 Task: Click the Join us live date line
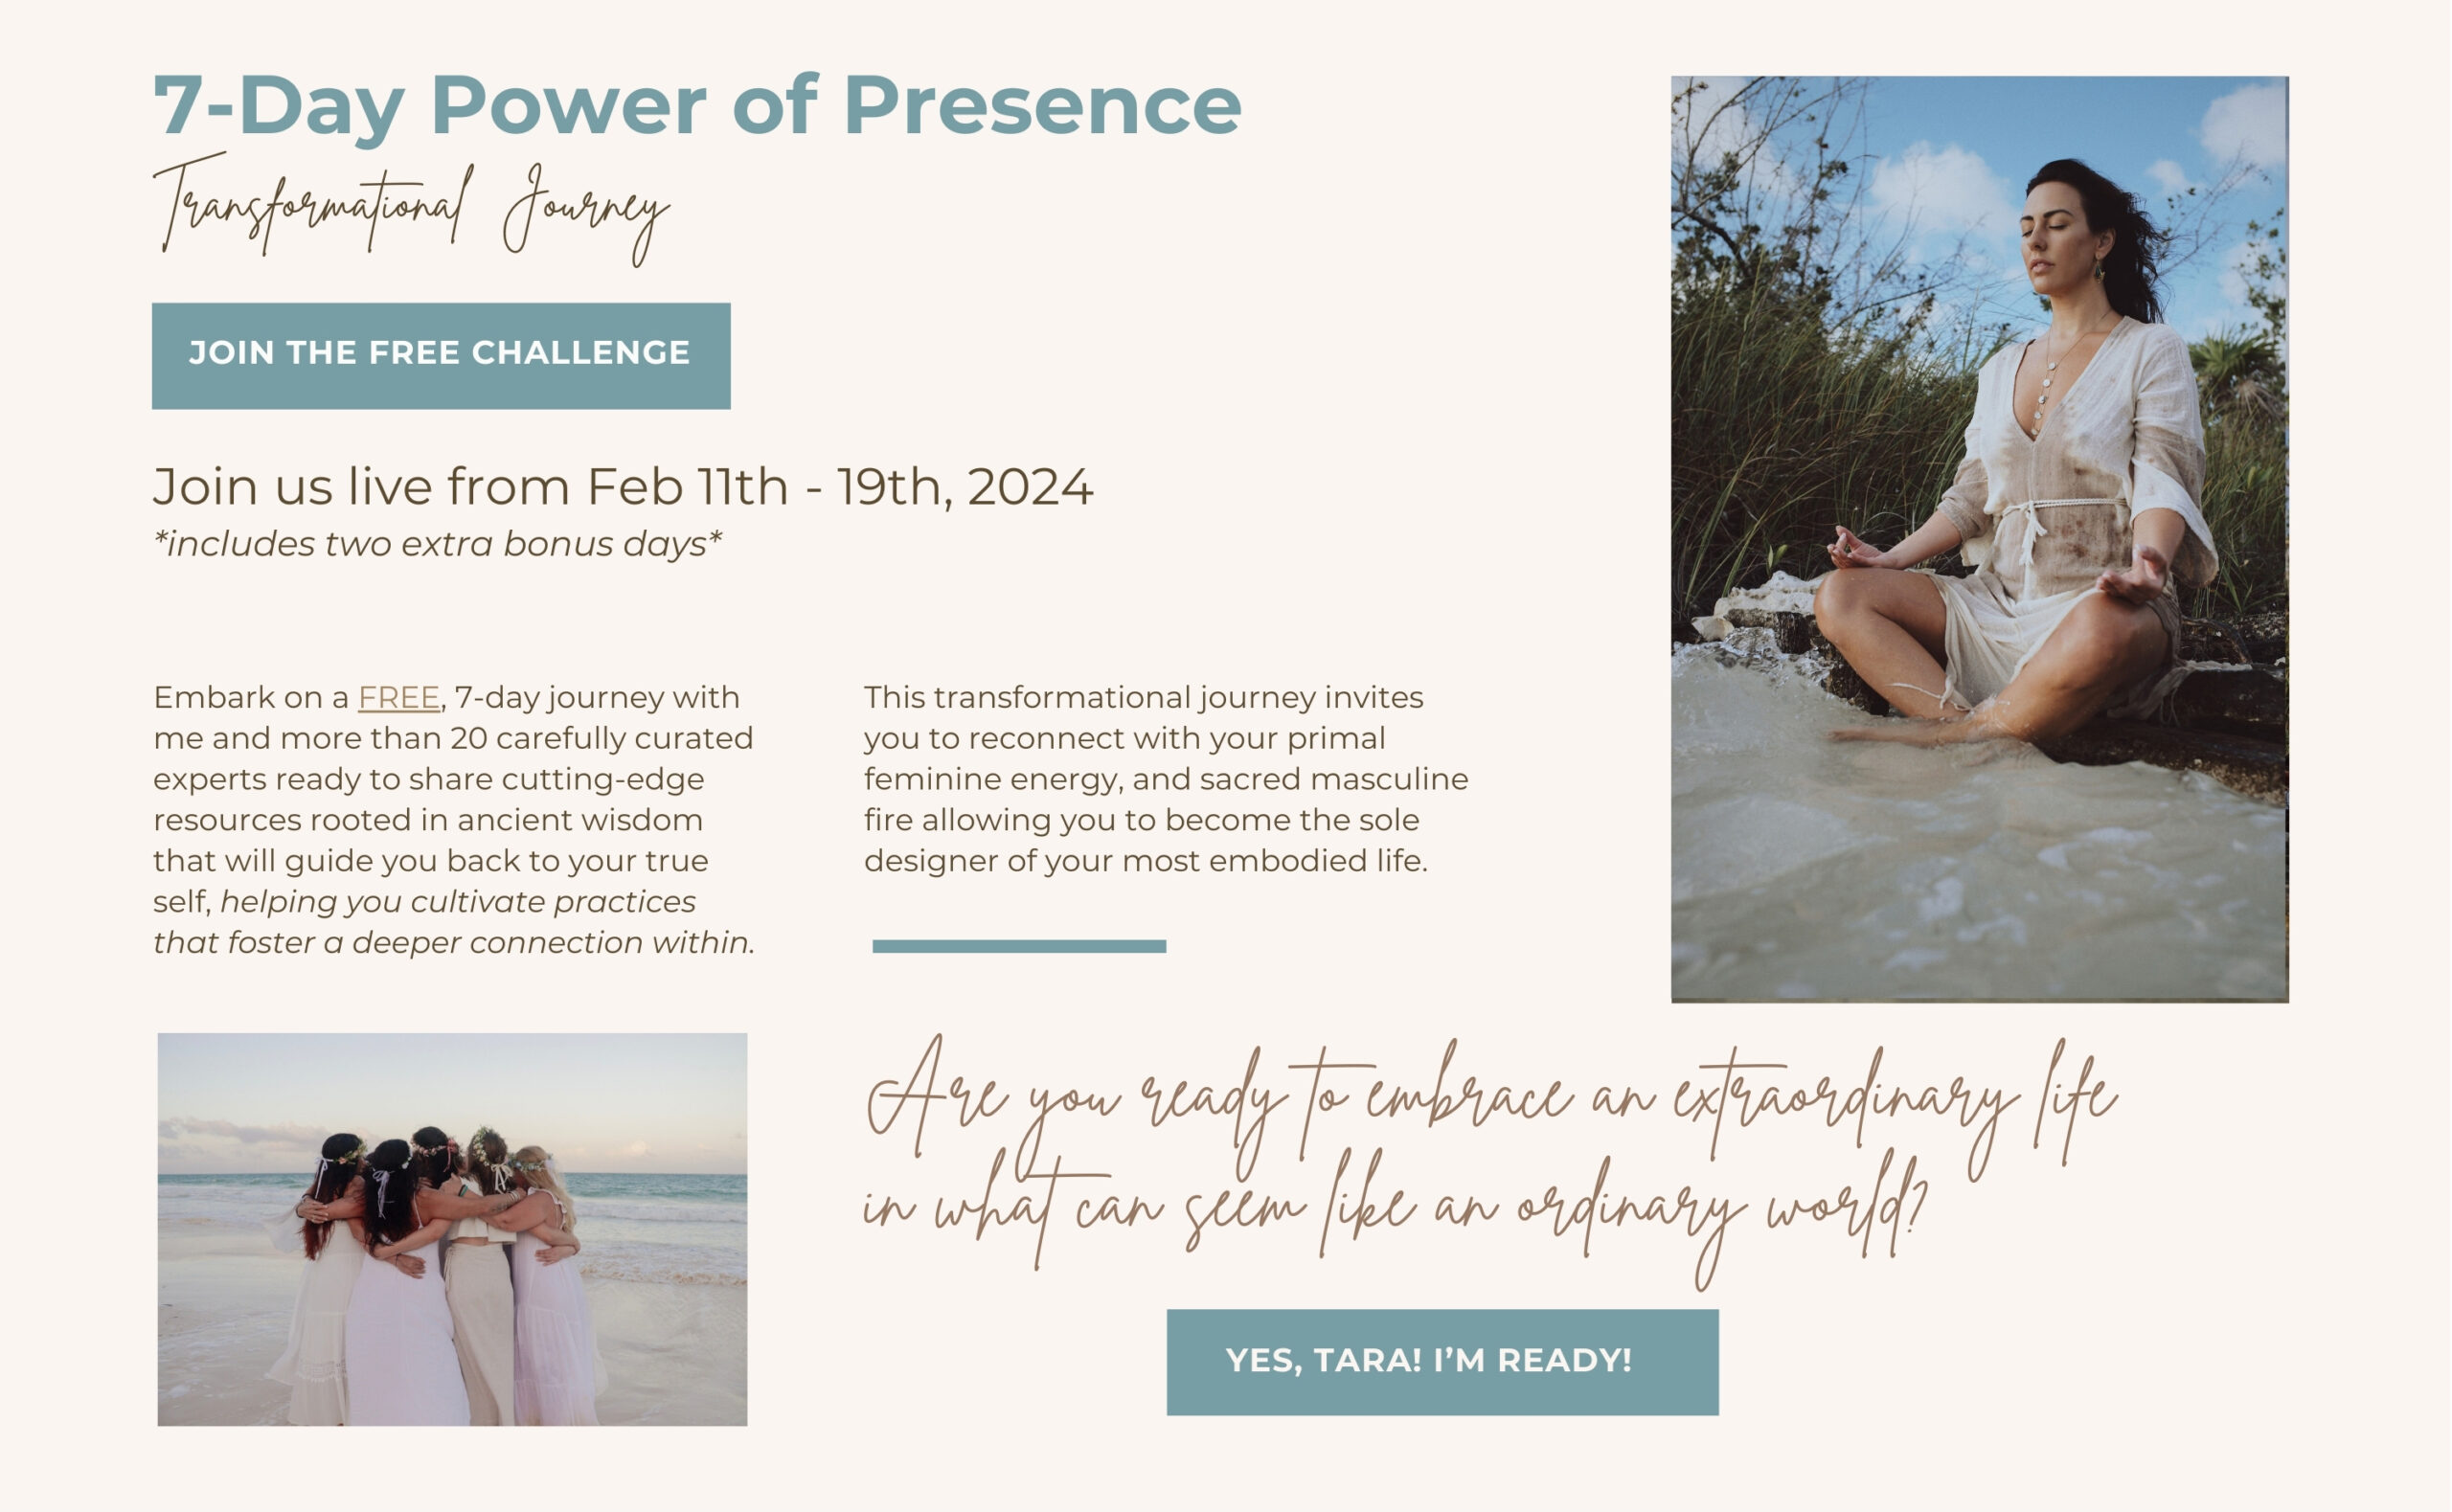point(623,487)
